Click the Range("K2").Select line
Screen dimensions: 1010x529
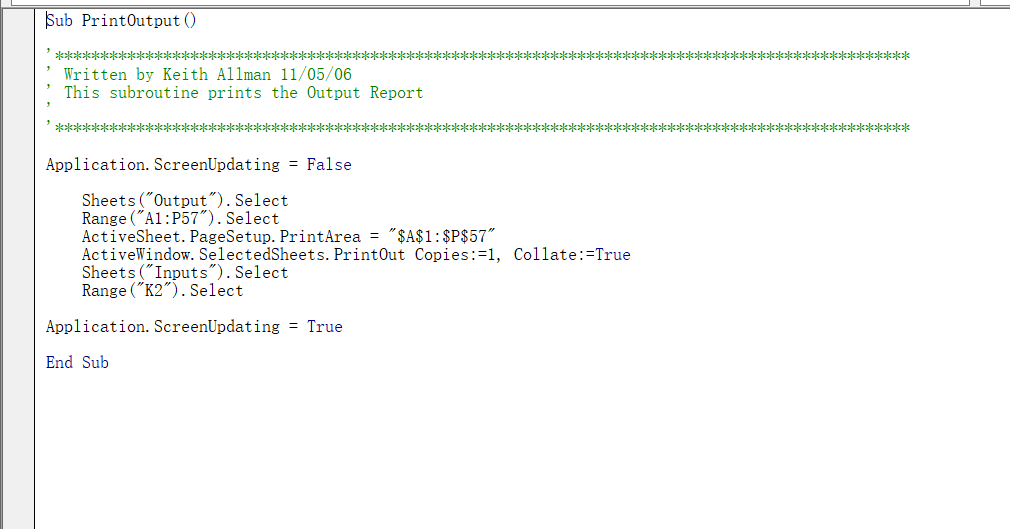(162, 291)
